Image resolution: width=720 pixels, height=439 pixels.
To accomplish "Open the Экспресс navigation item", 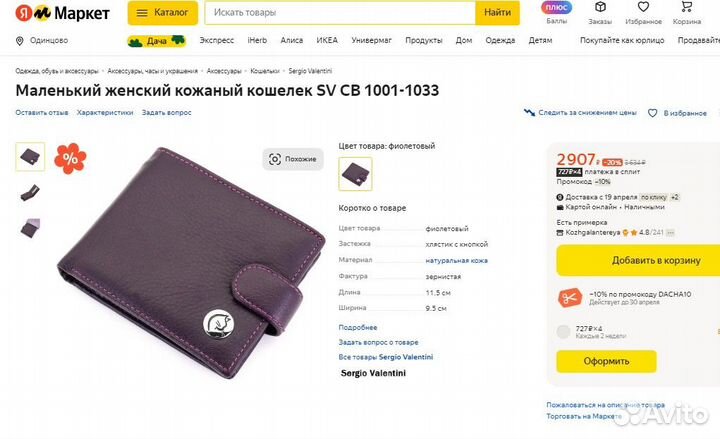I will [x=217, y=40].
